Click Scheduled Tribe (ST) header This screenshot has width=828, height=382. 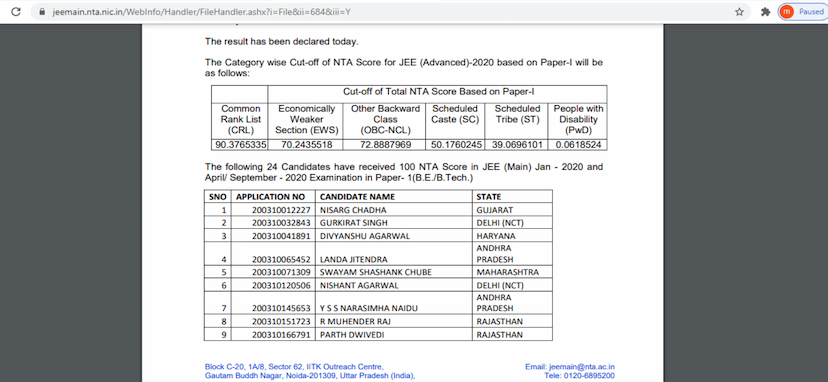pyautogui.click(x=517, y=114)
